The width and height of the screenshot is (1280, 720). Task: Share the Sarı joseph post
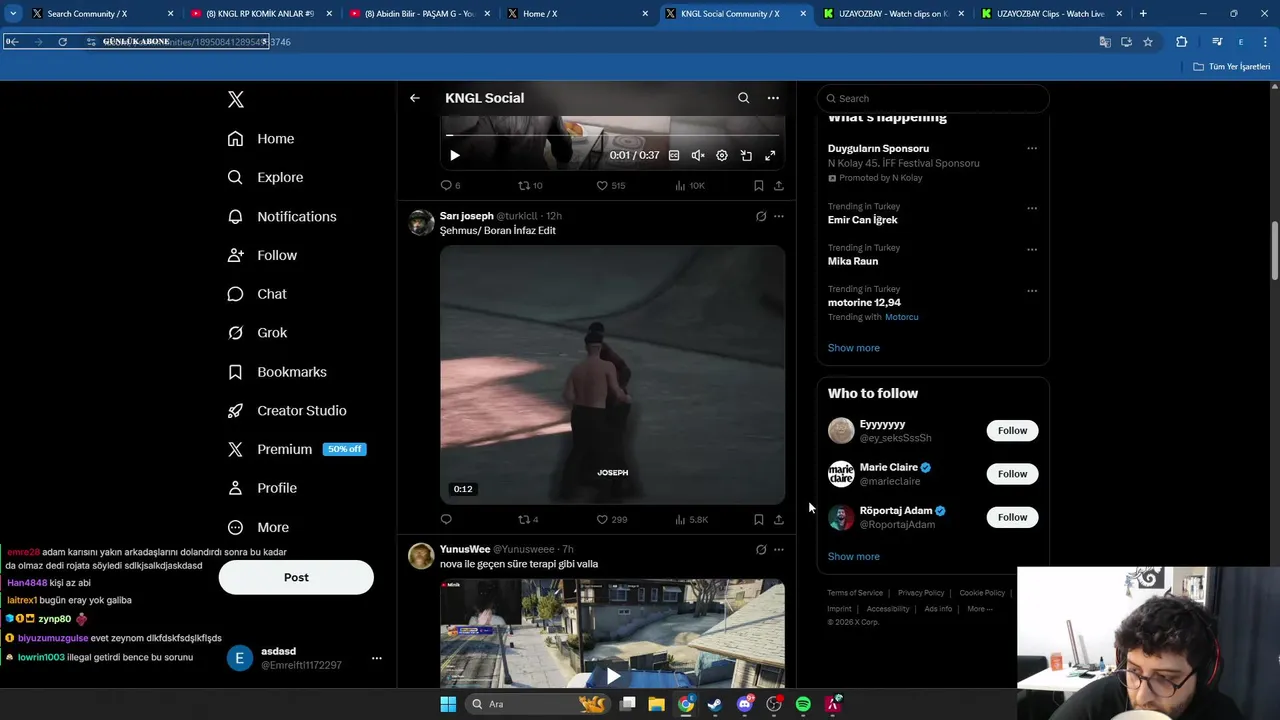click(x=779, y=519)
